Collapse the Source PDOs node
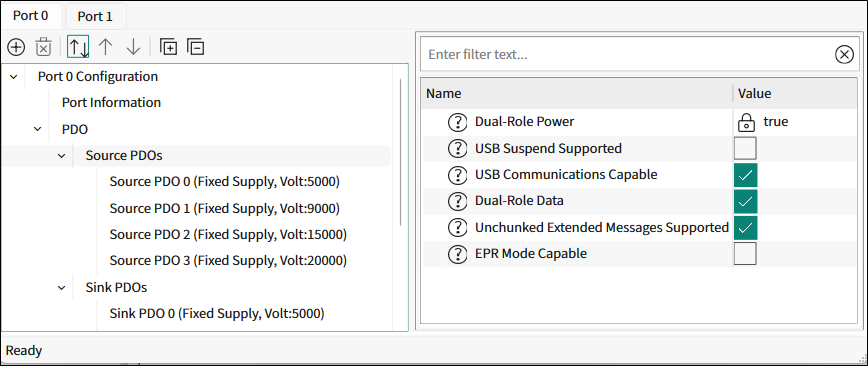This screenshot has width=868, height=366. coord(61,156)
